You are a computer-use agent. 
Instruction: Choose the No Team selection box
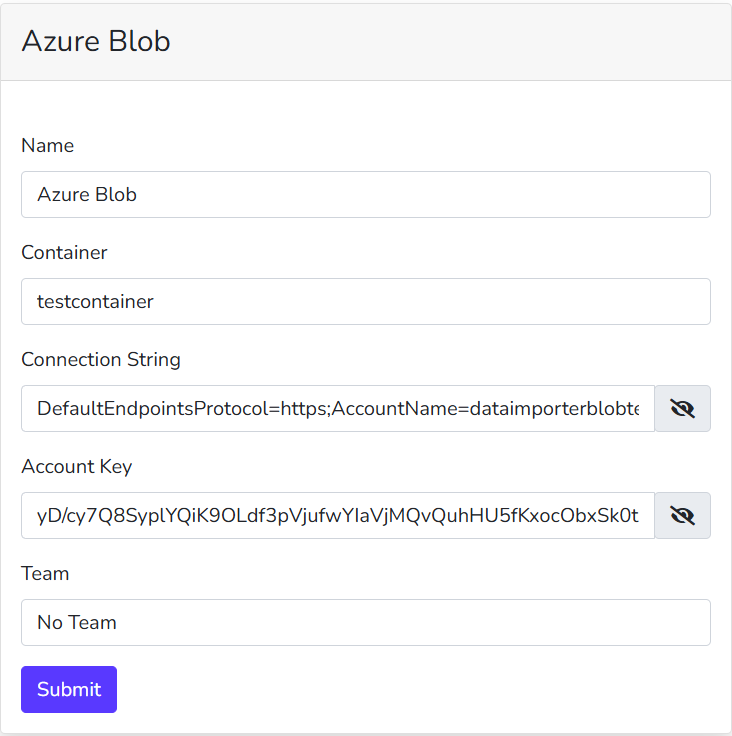click(366, 622)
